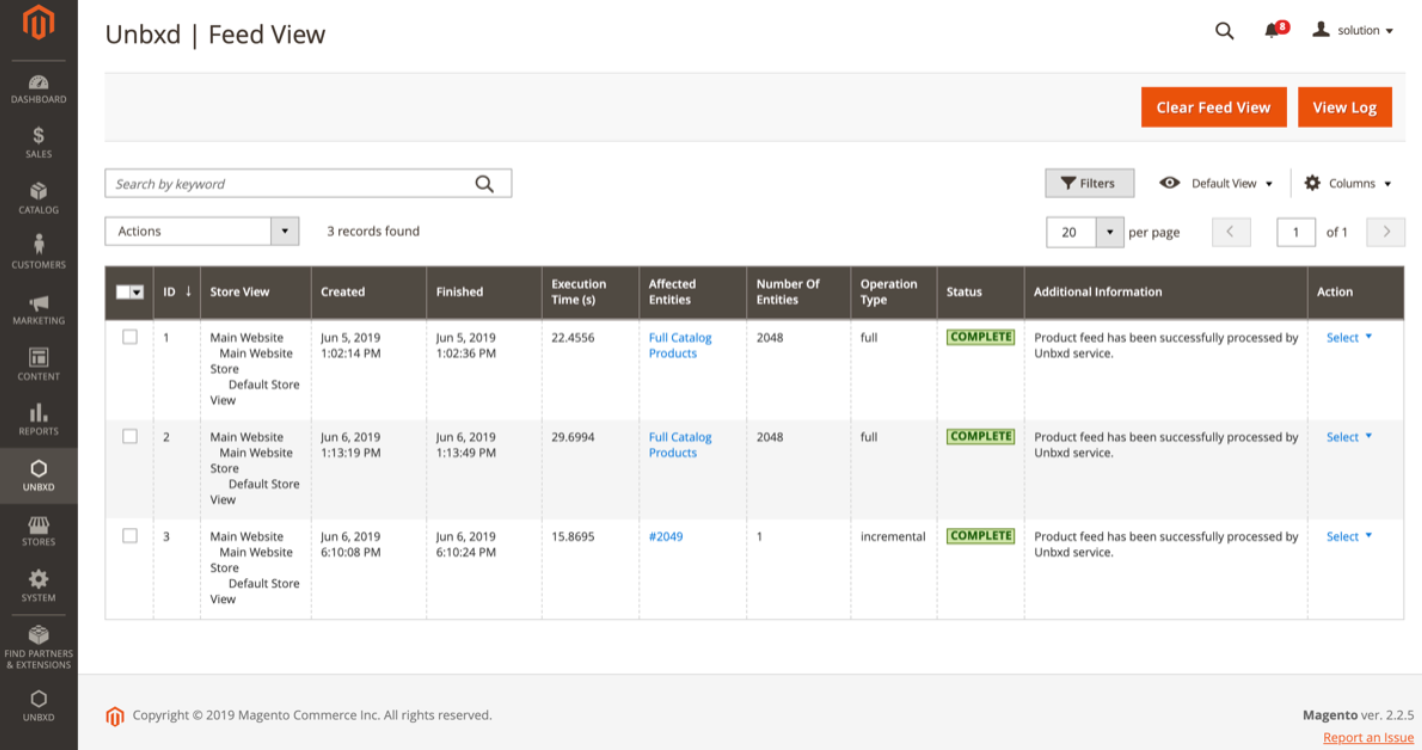Open the highlighted Unbxd sidebar menu

coord(38,476)
